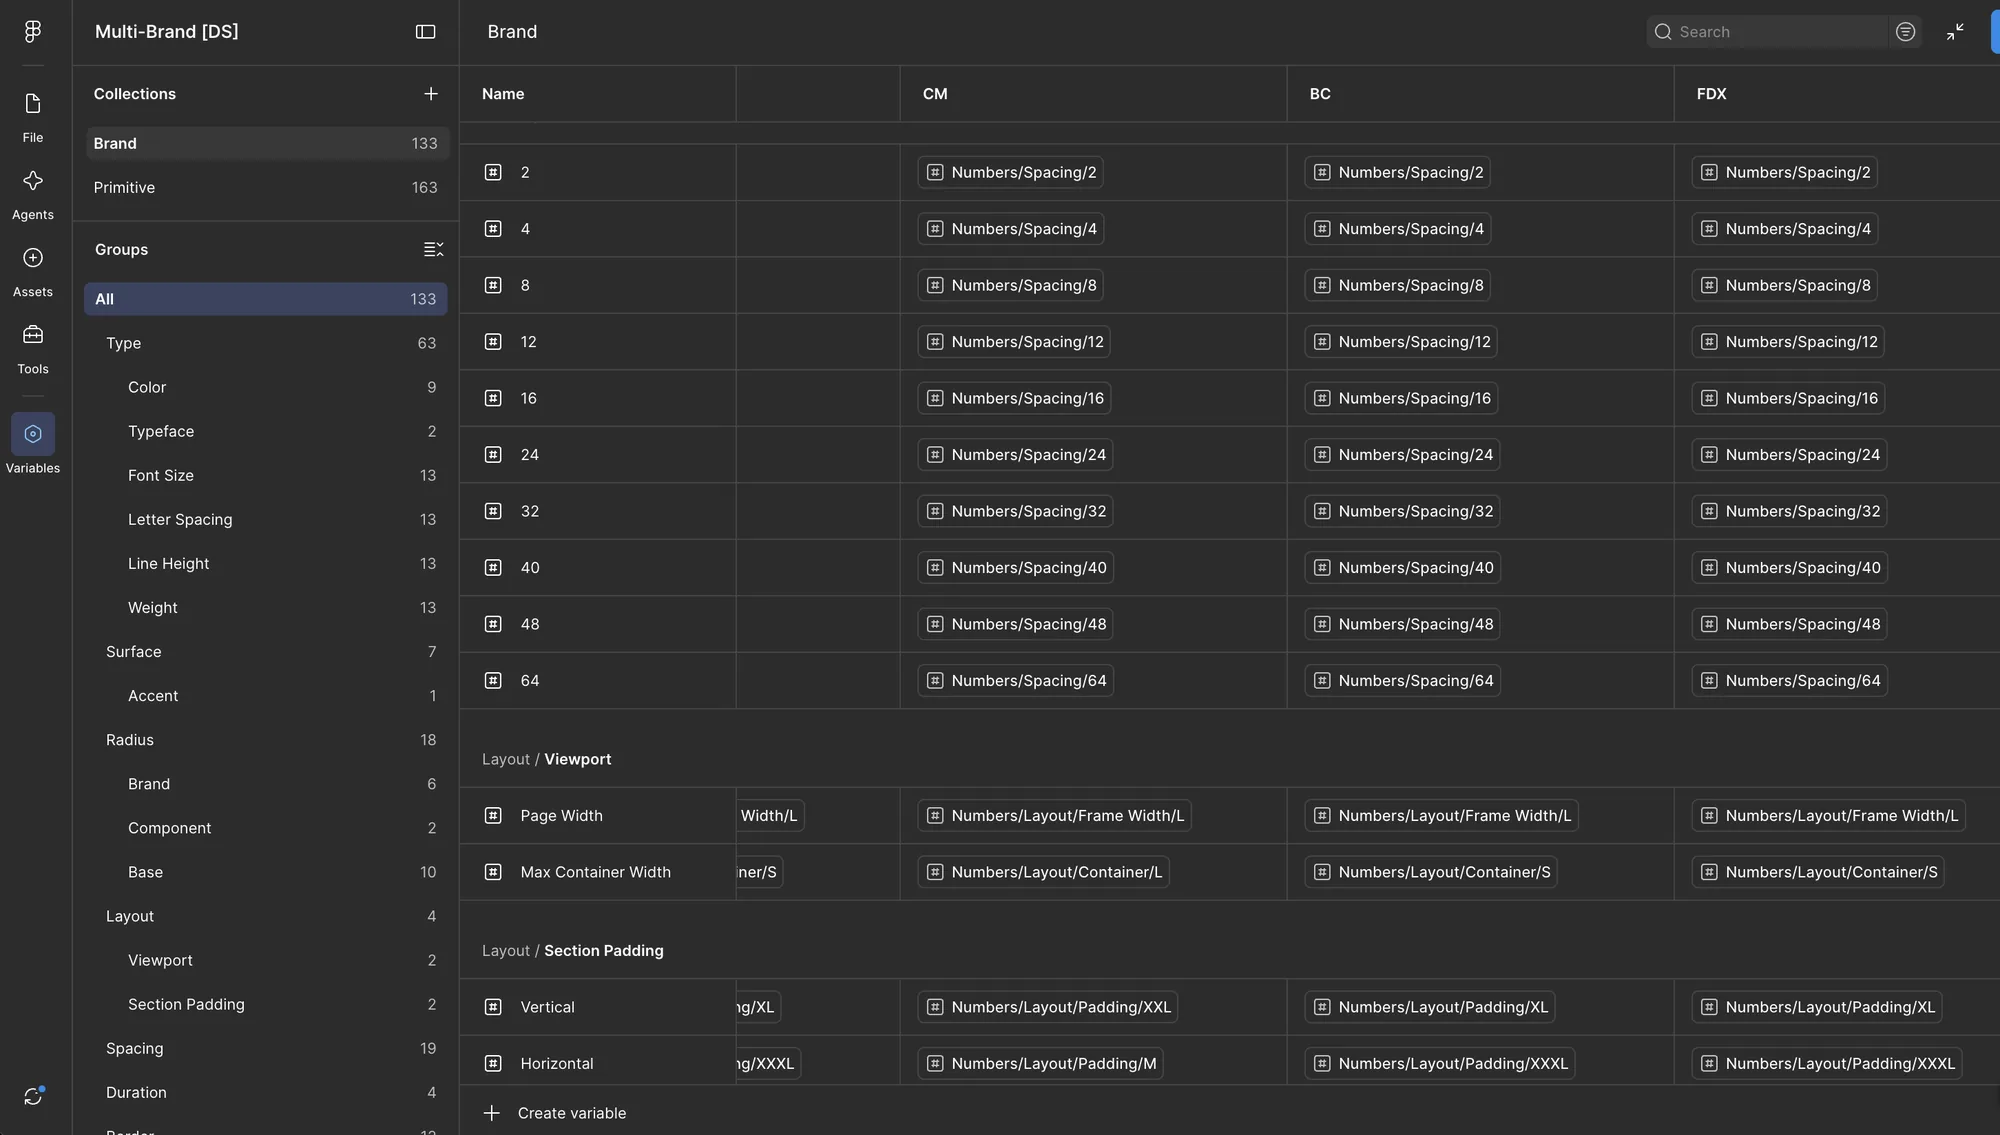Open the Agents panel
The image size is (2000, 1135).
click(33, 194)
